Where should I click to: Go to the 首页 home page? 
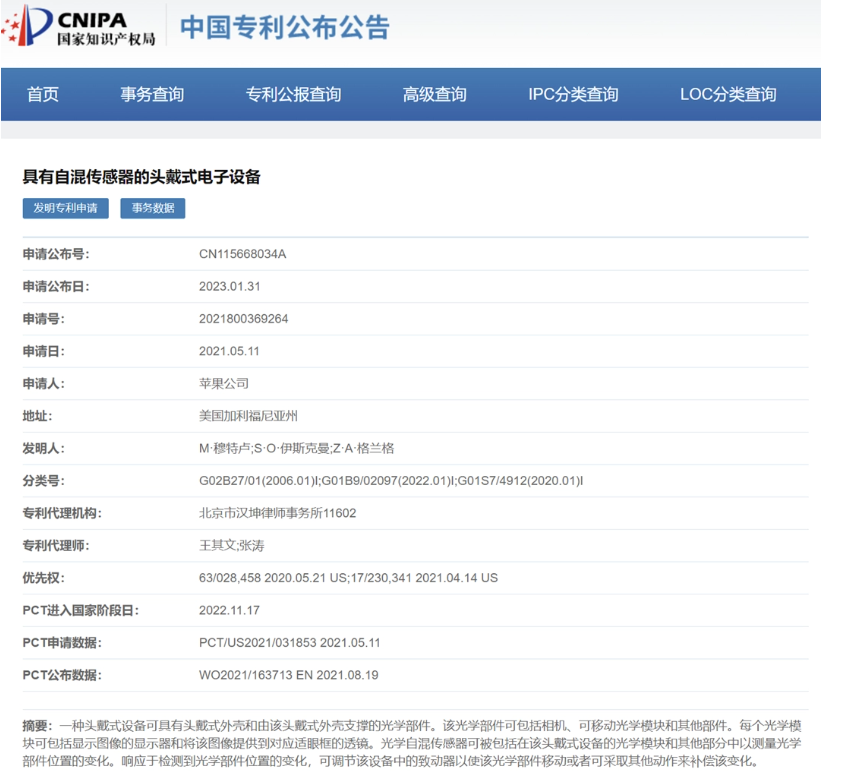tap(43, 95)
